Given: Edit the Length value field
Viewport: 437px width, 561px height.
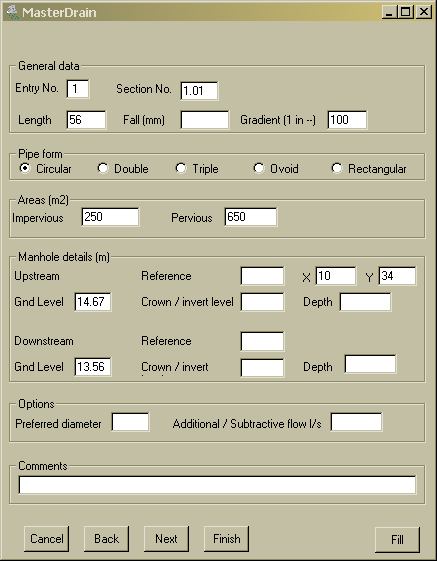Looking at the screenshot, I should tap(86, 120).
